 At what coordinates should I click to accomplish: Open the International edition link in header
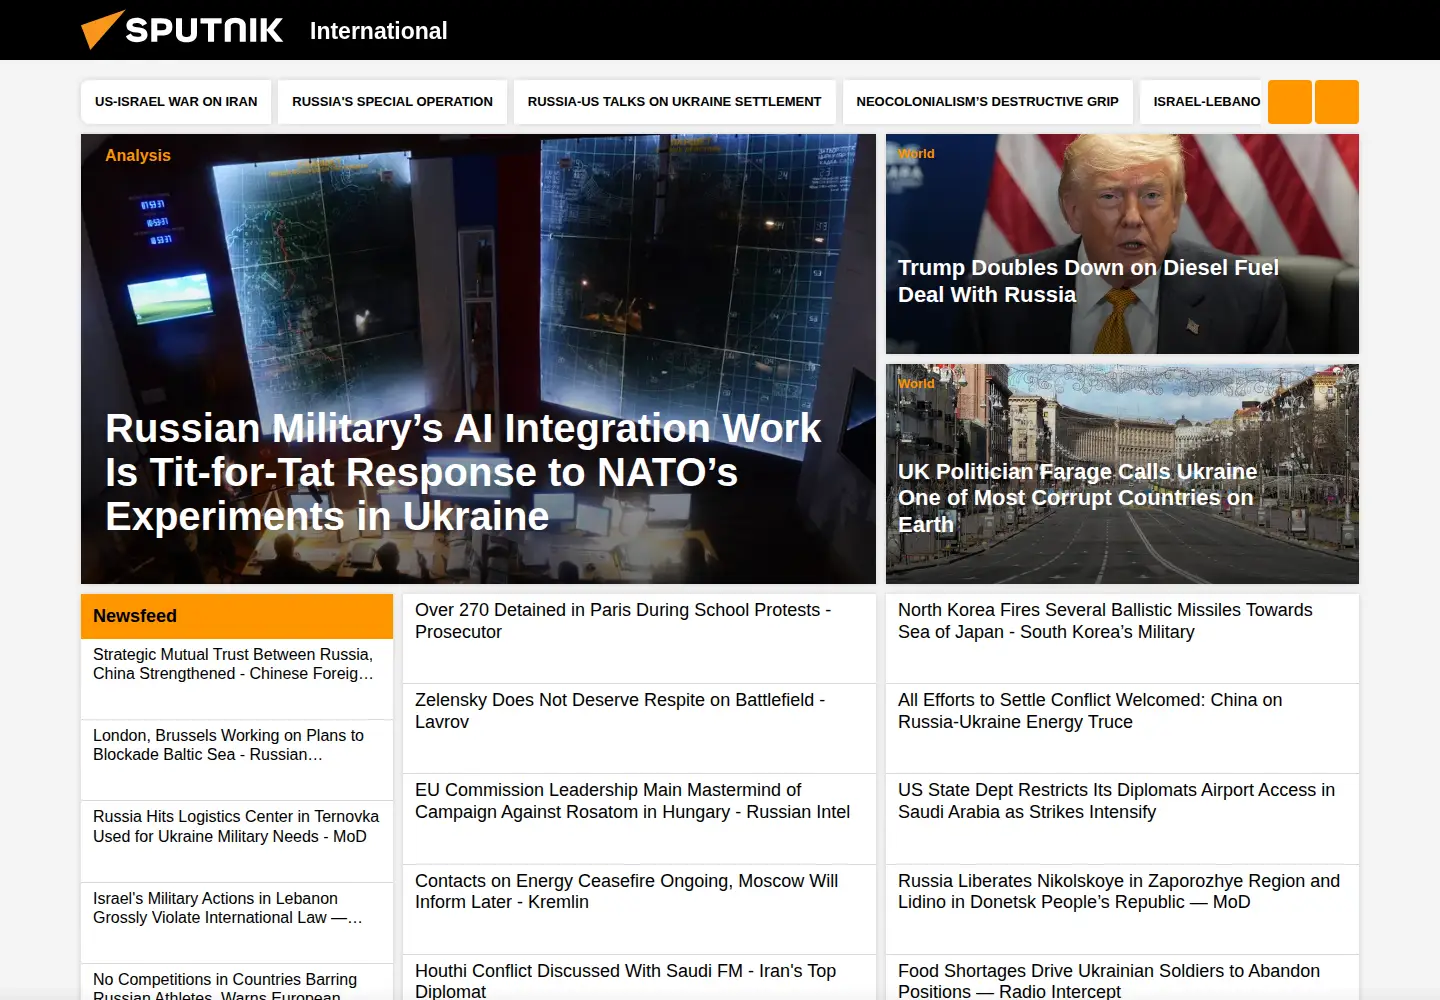pyautogui.click(x=378, y=31)
